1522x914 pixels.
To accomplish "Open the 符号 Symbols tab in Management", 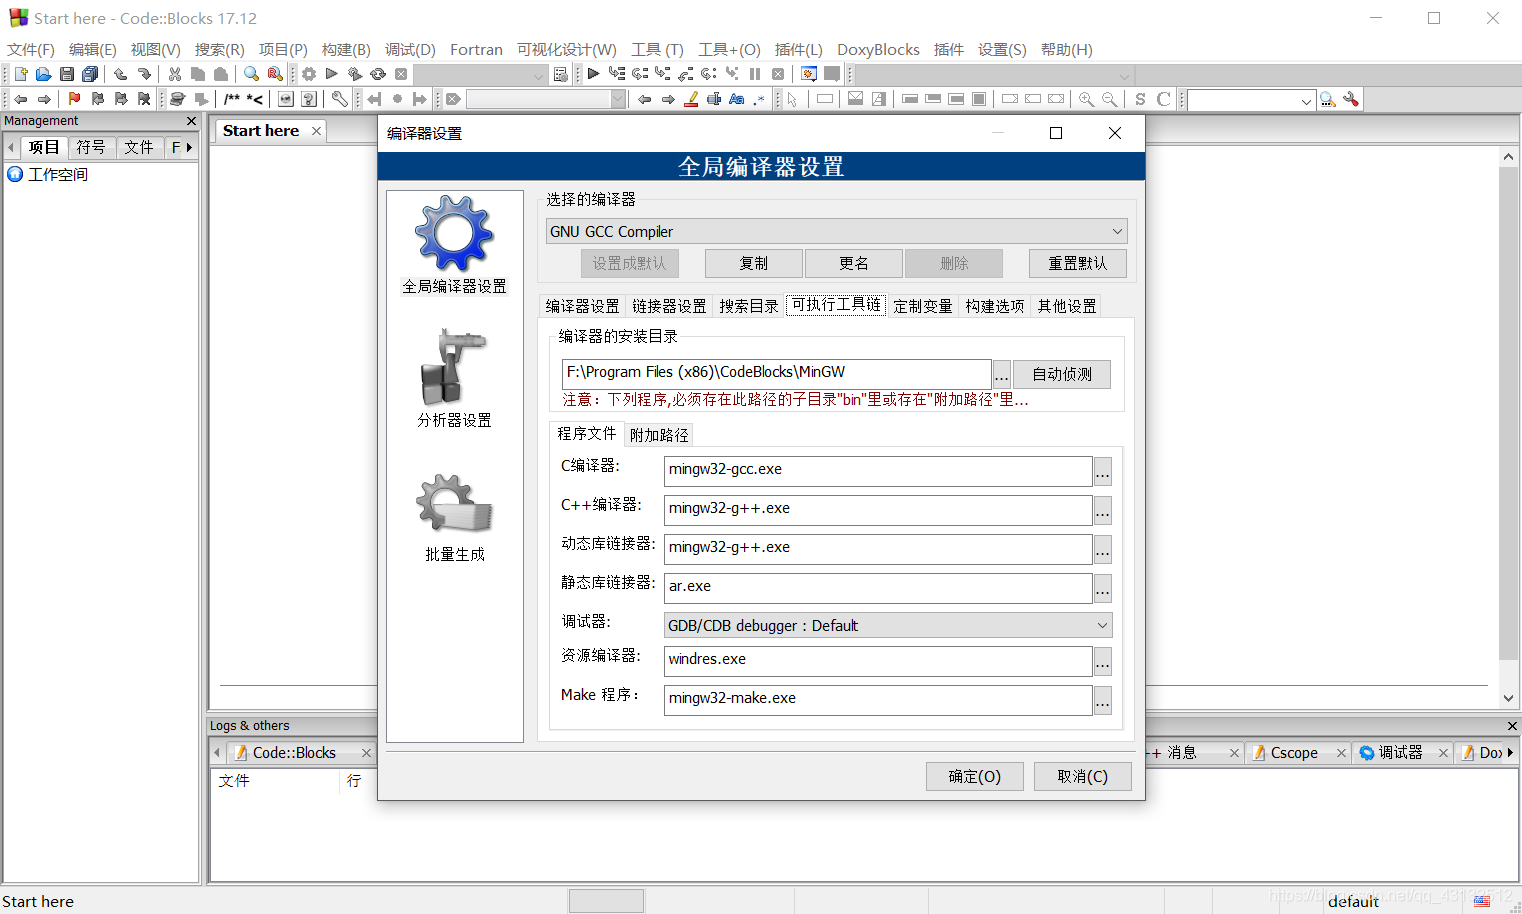I will (91, 147).
